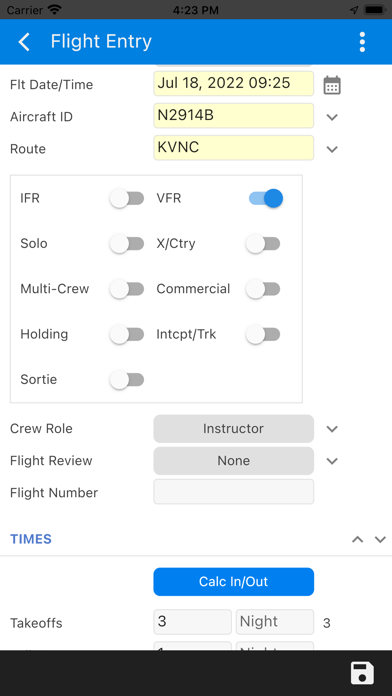Save the flight using the floppy disk icon
392x696 pixels.
click(362, 673)
